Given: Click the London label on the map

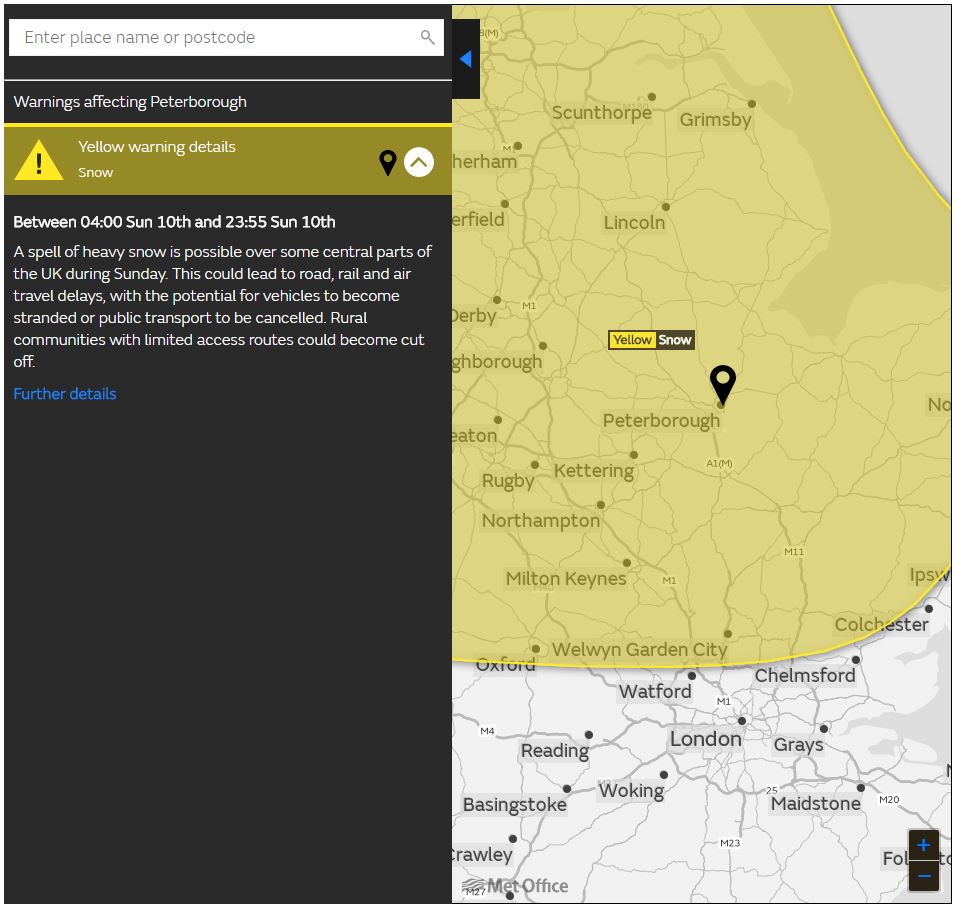Looking at the screenshot, I should coord(706,739).
